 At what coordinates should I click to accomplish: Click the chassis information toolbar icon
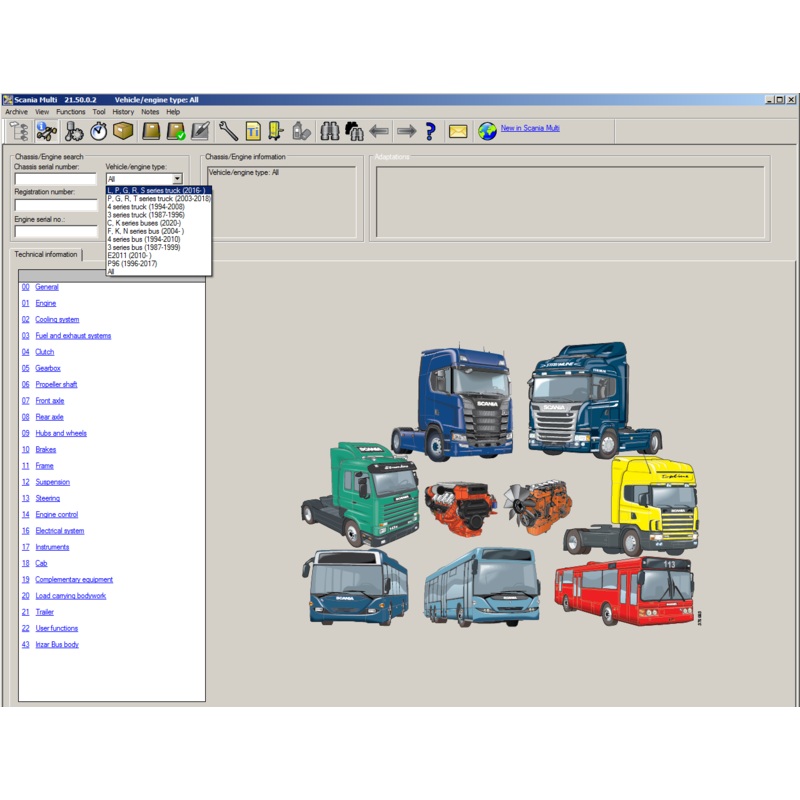46,132
